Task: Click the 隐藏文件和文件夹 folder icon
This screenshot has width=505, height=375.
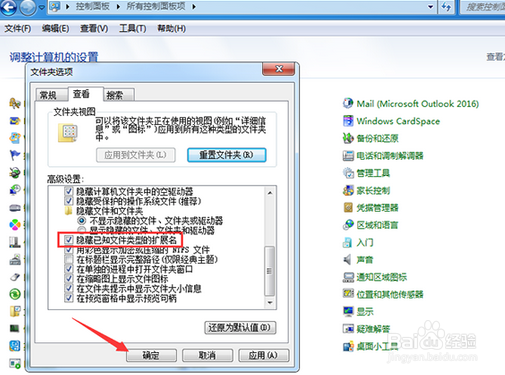Action: pos(68,211)
